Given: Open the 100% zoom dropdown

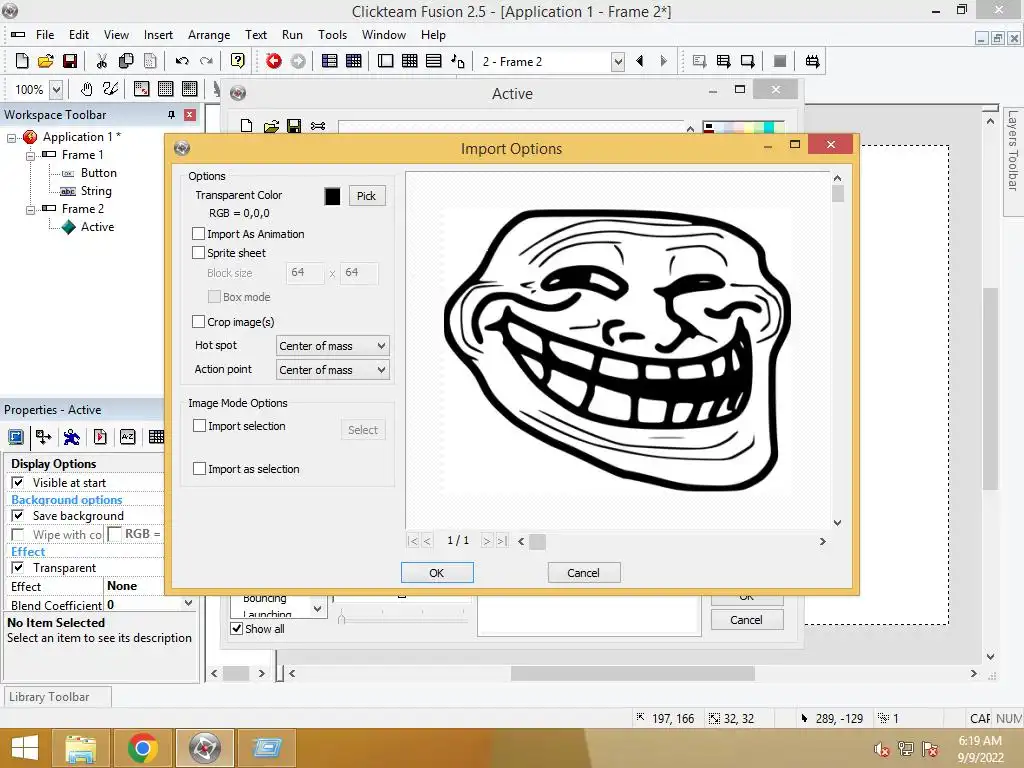Looking at the screenshot, I should (56, 89).
